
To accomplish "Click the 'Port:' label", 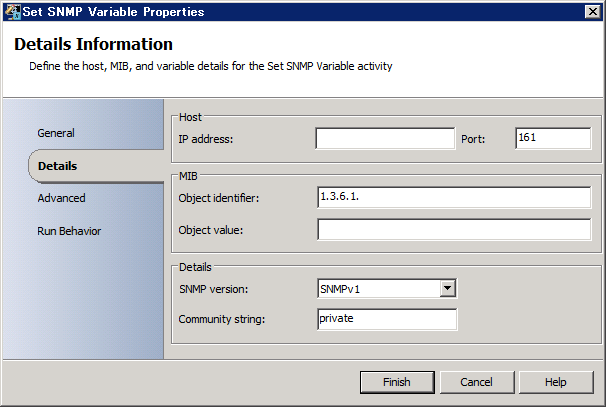I will click(473, 139).
